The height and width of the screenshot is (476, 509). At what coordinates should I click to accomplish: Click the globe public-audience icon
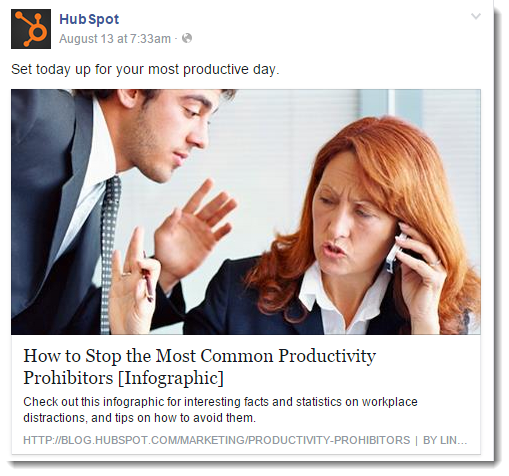pyautogui.click(x=187, y=38)
